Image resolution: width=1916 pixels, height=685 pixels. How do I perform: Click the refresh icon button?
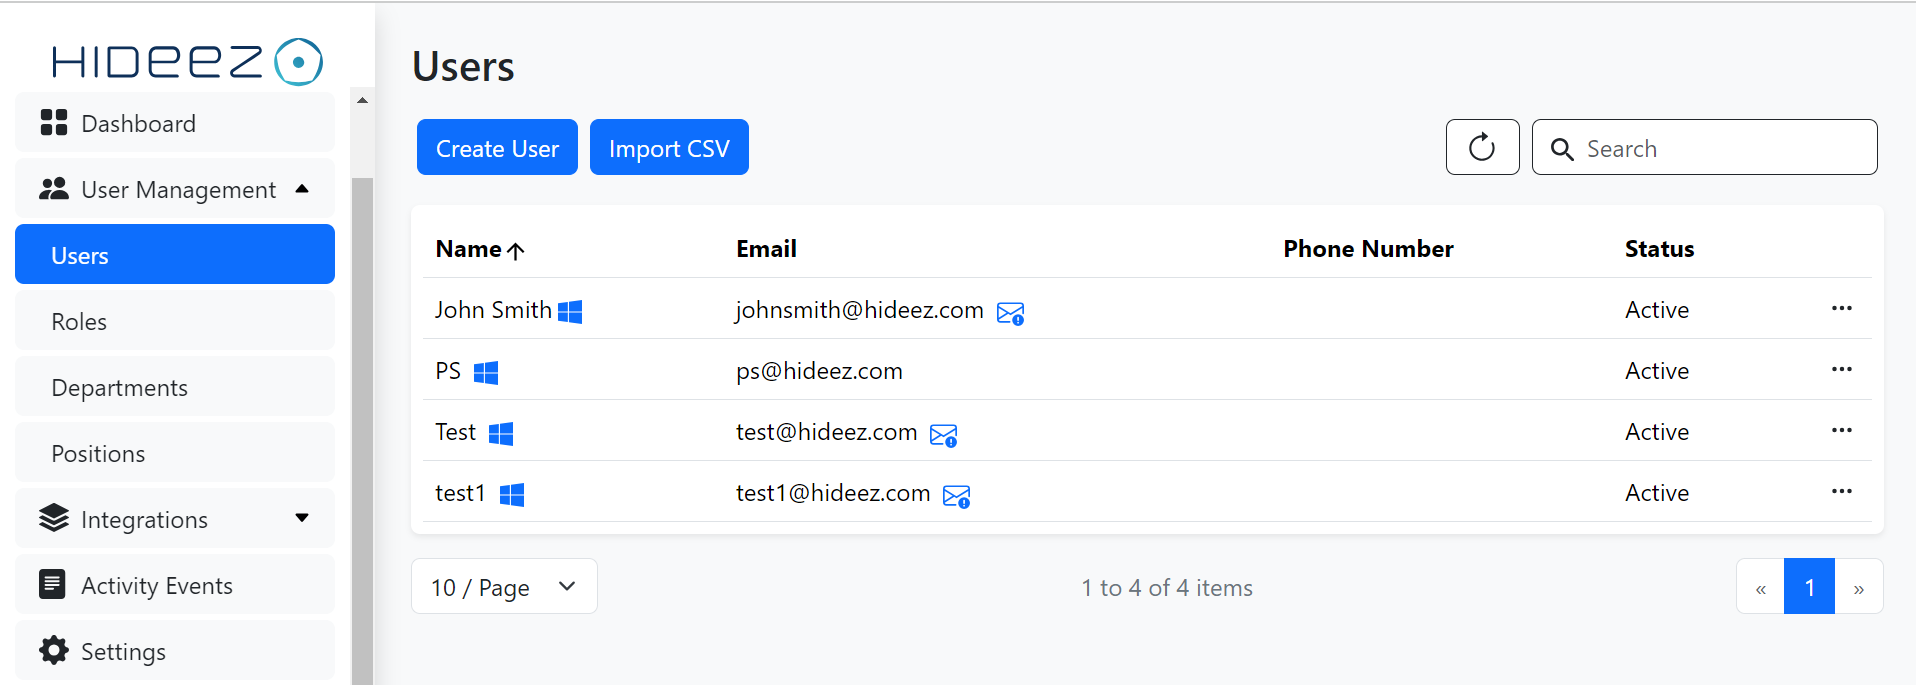(x=1482, y=148)
